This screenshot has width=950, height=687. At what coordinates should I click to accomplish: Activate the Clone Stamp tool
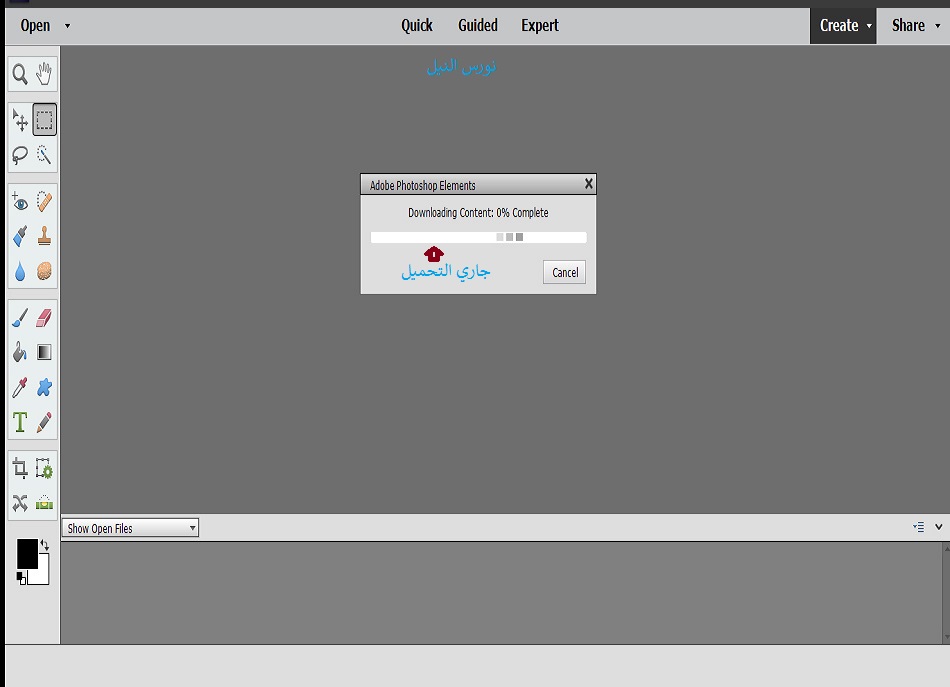coord(44,237)
